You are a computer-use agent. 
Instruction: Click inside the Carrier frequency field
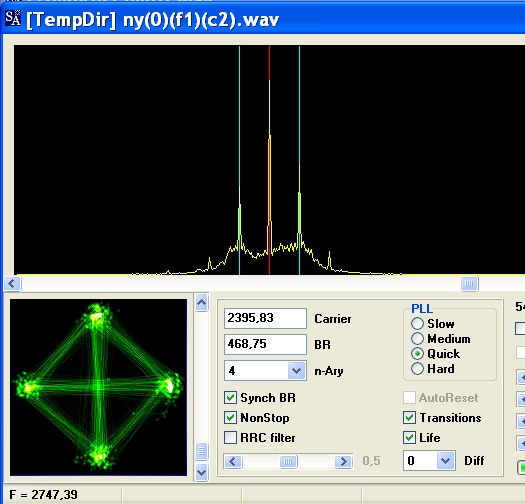tap(265, 318)
